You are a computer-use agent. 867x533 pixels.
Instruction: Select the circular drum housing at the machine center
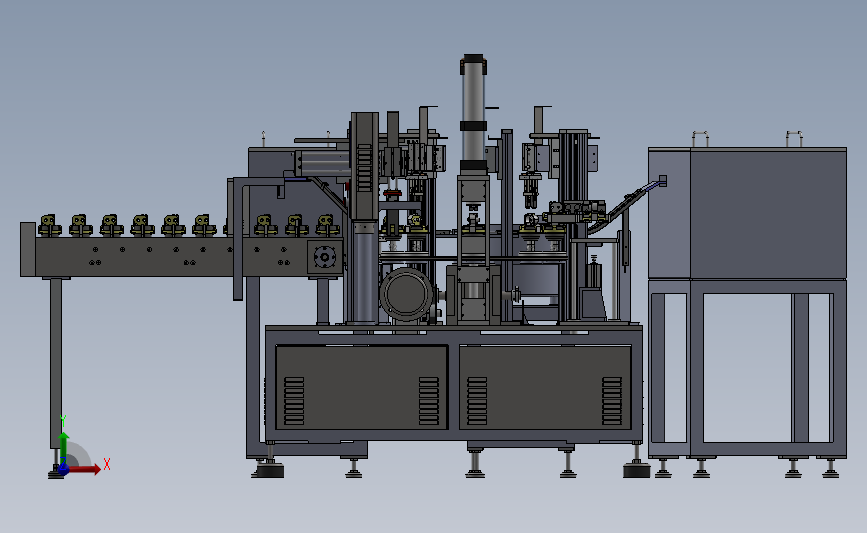[x=406, y=294]
